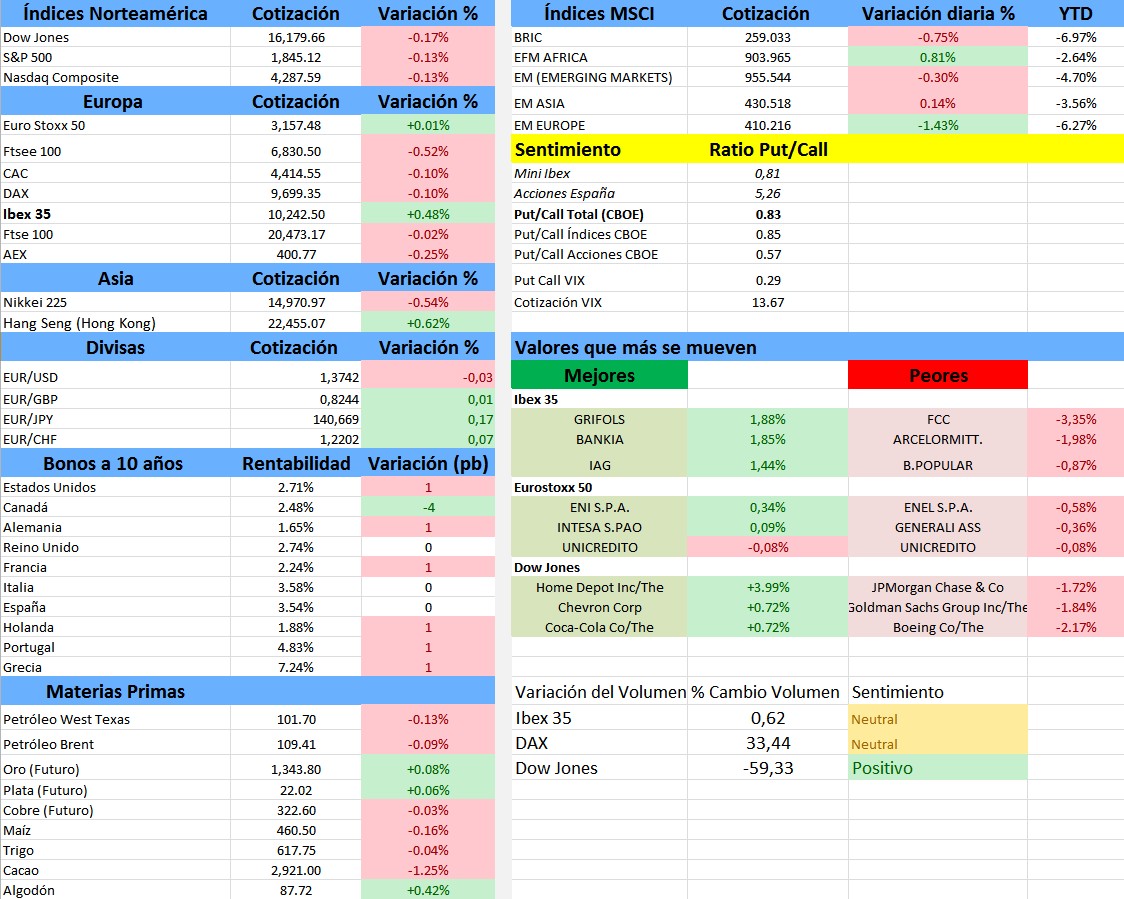This screenshot has width=1124, height=899.
Task: Select Acciones España ratio 5,26
Action: pos(768,194)
